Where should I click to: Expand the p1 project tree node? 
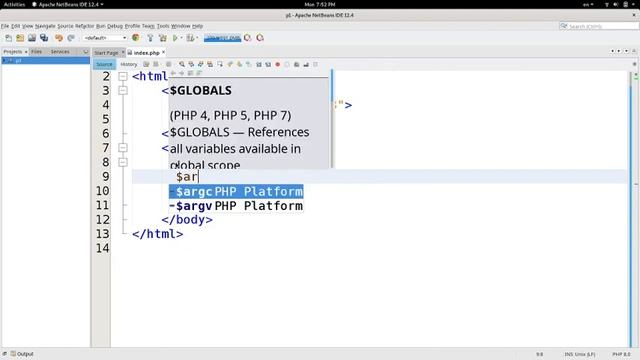(x=4, y=60)
